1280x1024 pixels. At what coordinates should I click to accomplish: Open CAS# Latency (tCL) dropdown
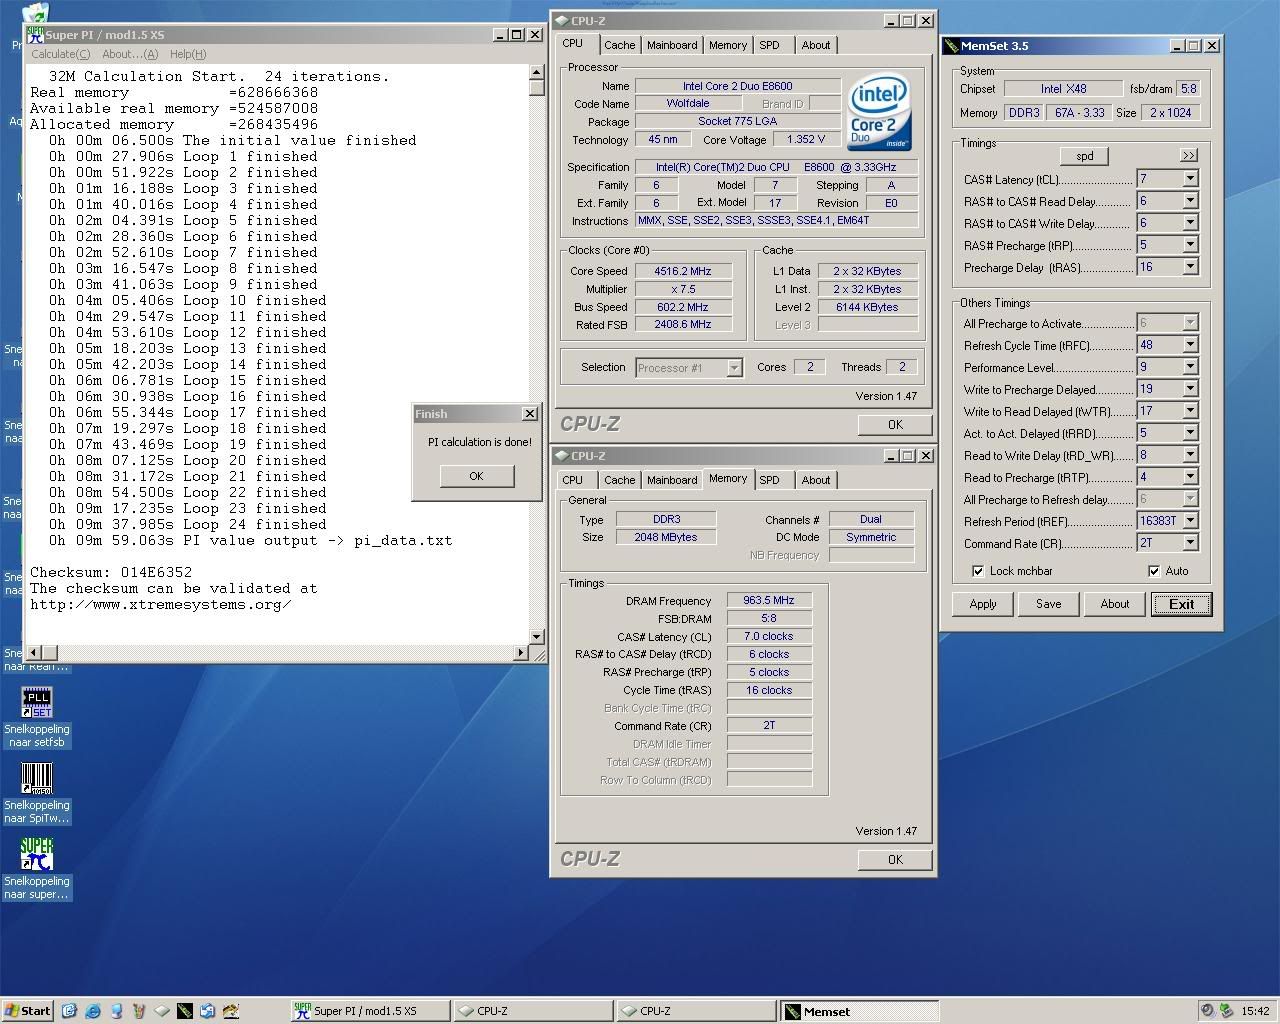coord(1190,179)
